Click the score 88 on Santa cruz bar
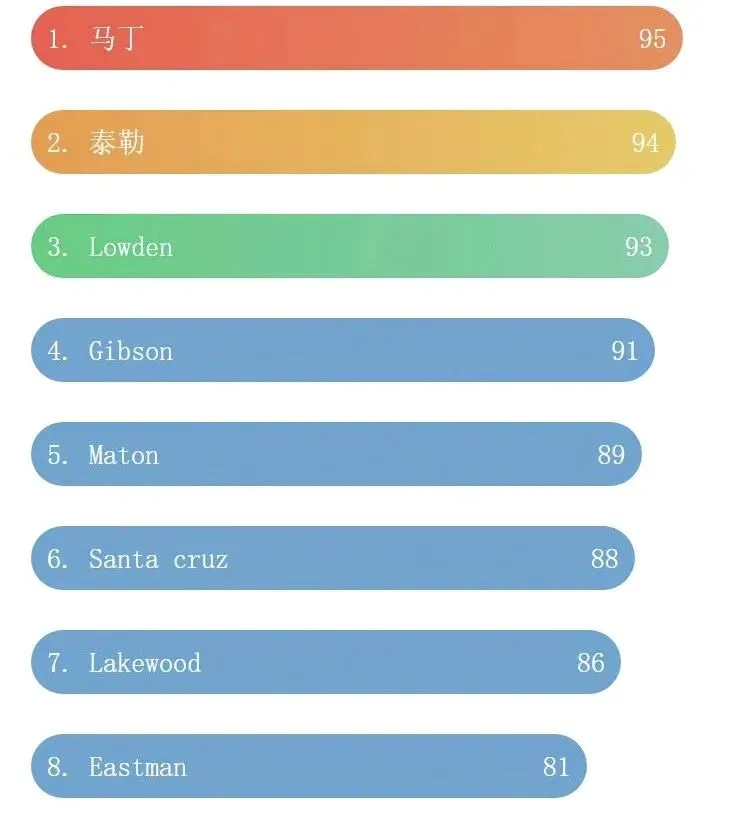This screenshot has height=816, width=748. pos(604,559)
